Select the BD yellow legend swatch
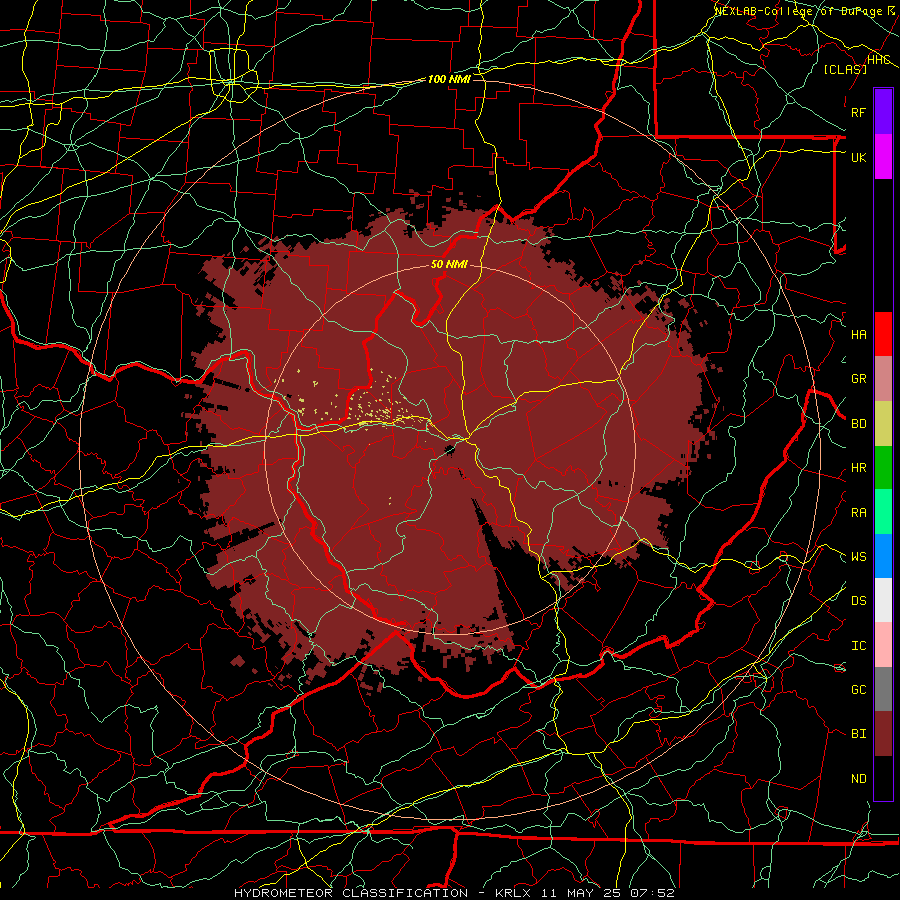Image resolution: width=900 pixels, height=900 pixels. (883, 424)
